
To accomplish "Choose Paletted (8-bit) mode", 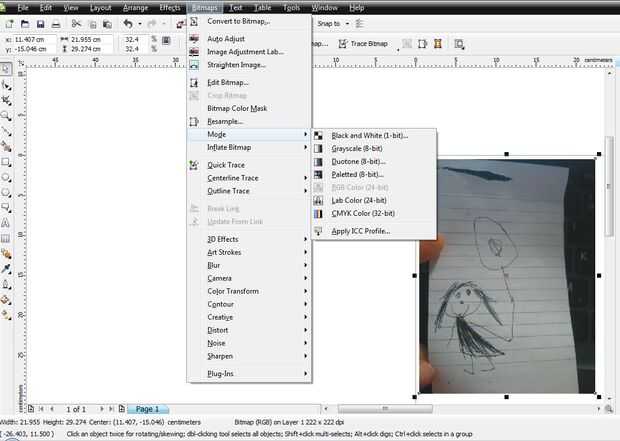I will 374,174.
